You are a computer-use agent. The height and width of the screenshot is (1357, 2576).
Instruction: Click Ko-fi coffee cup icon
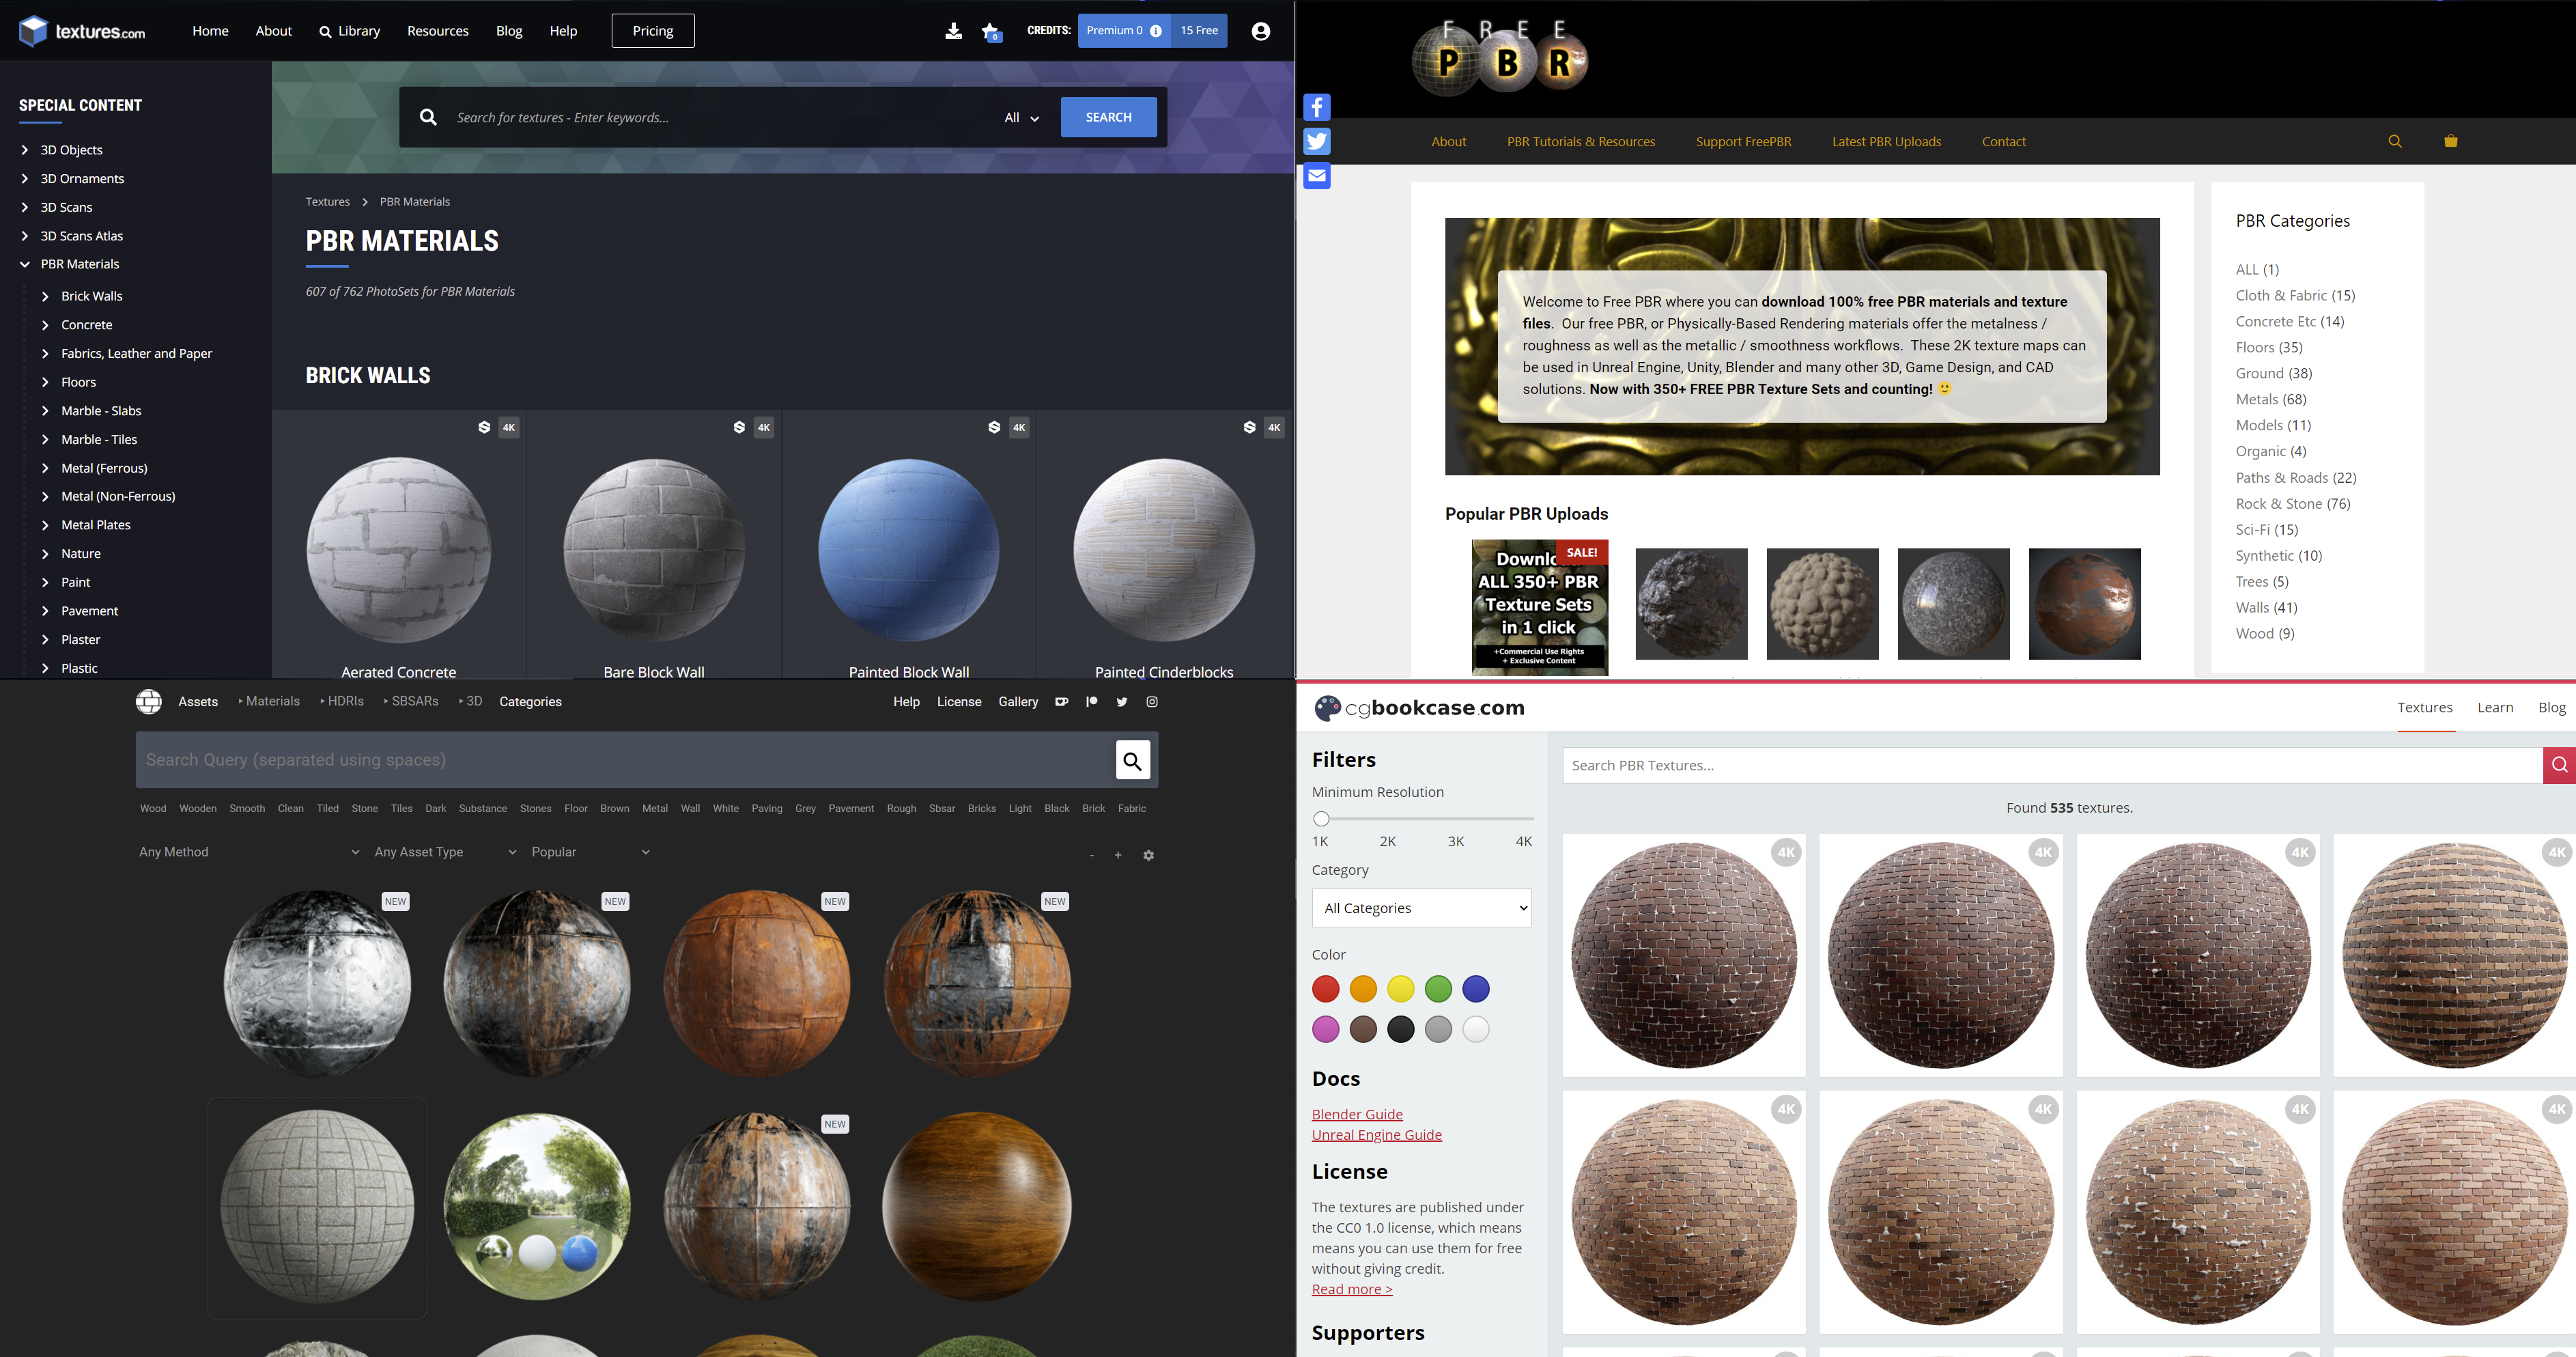pos(1061,702)
